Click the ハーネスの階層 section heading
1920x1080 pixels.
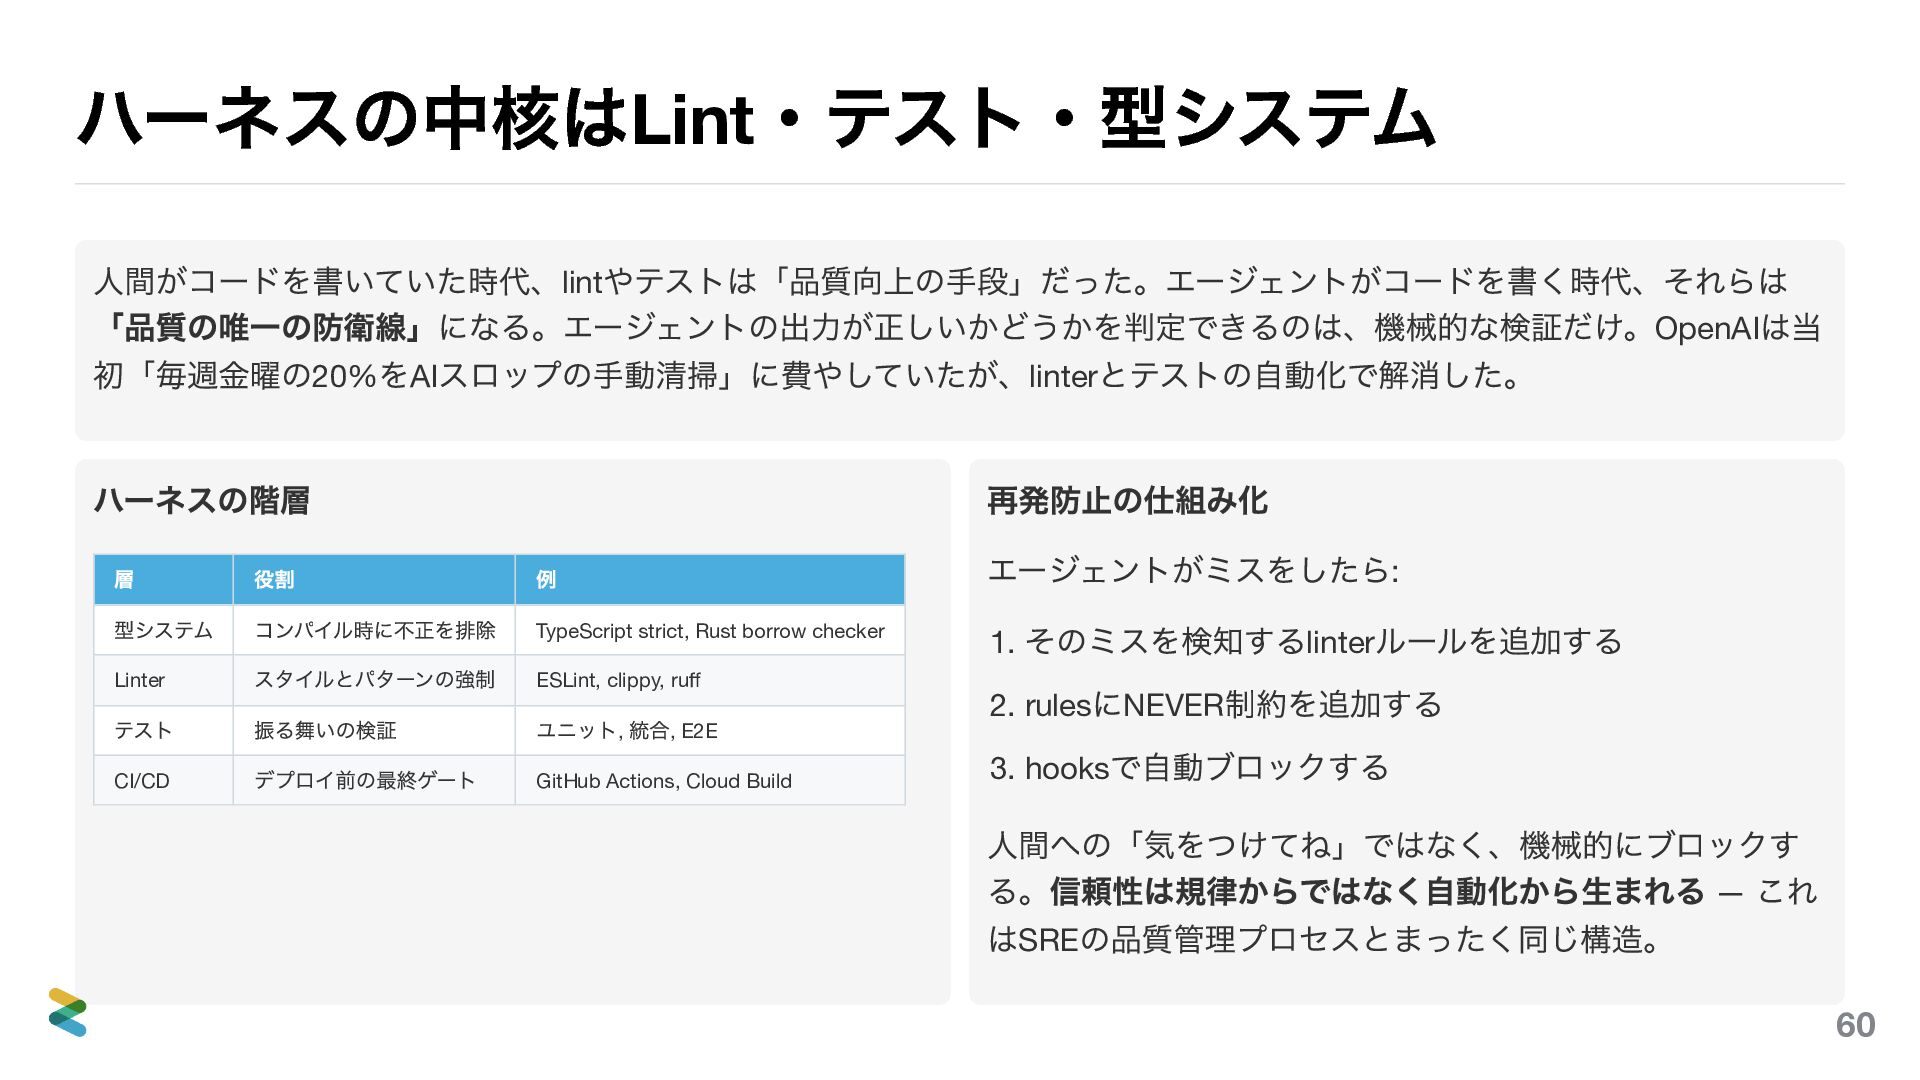coord(201,500)
